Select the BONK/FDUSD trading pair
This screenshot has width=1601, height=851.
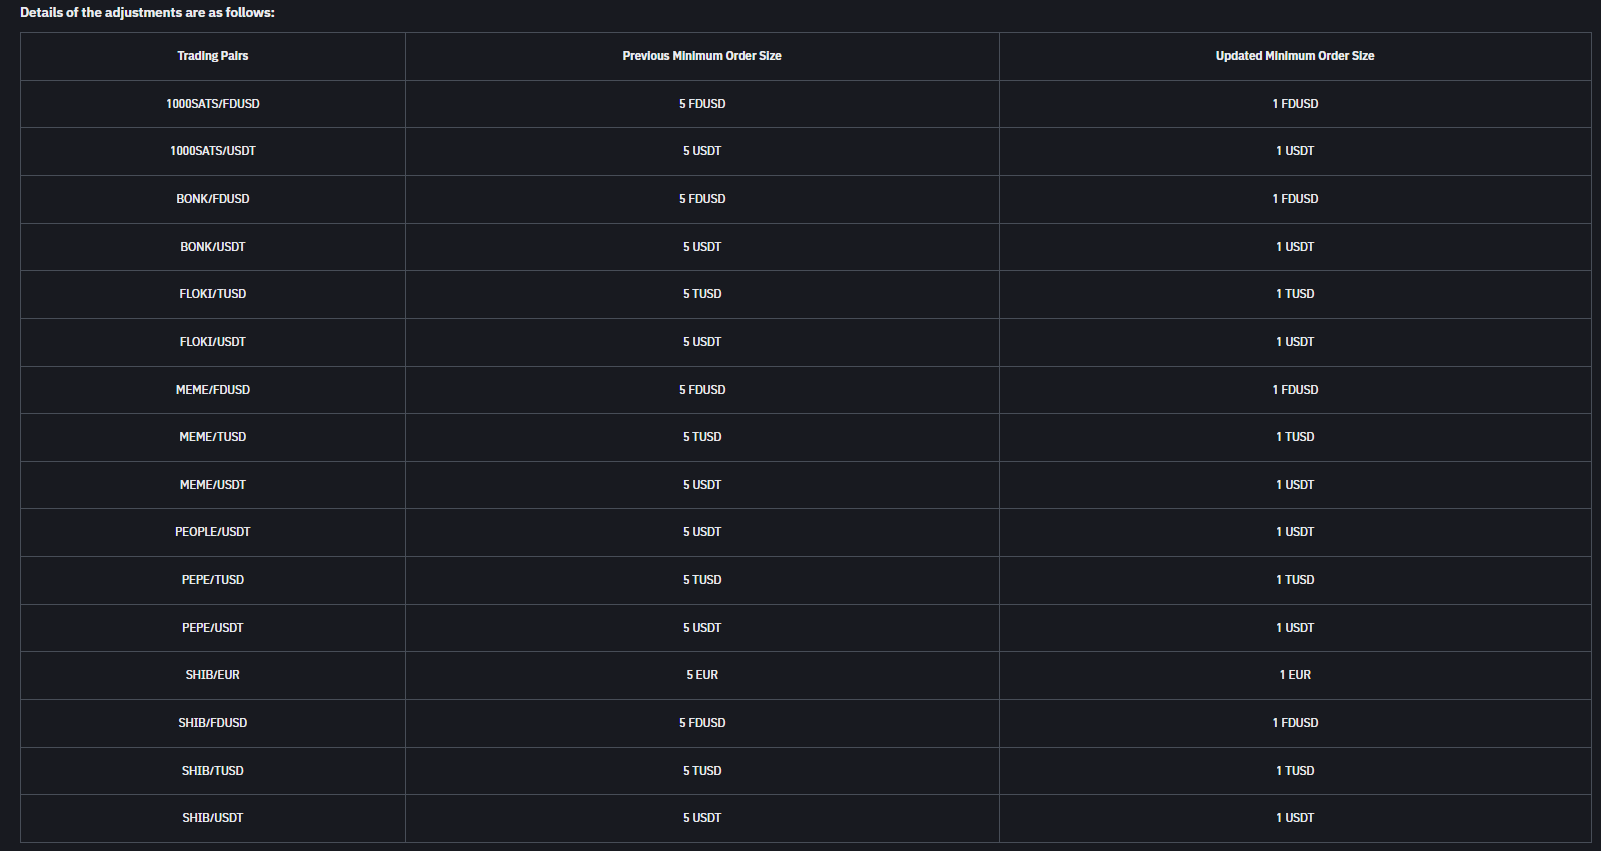tap(212, 199)
